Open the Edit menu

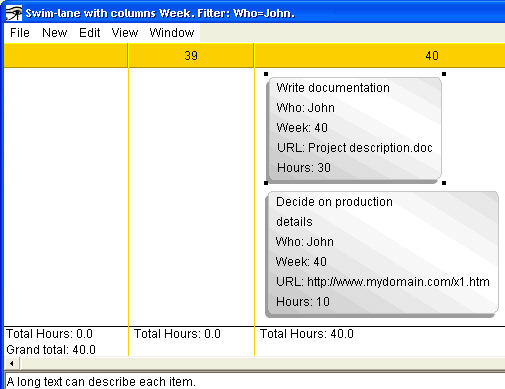coord(90,33)
